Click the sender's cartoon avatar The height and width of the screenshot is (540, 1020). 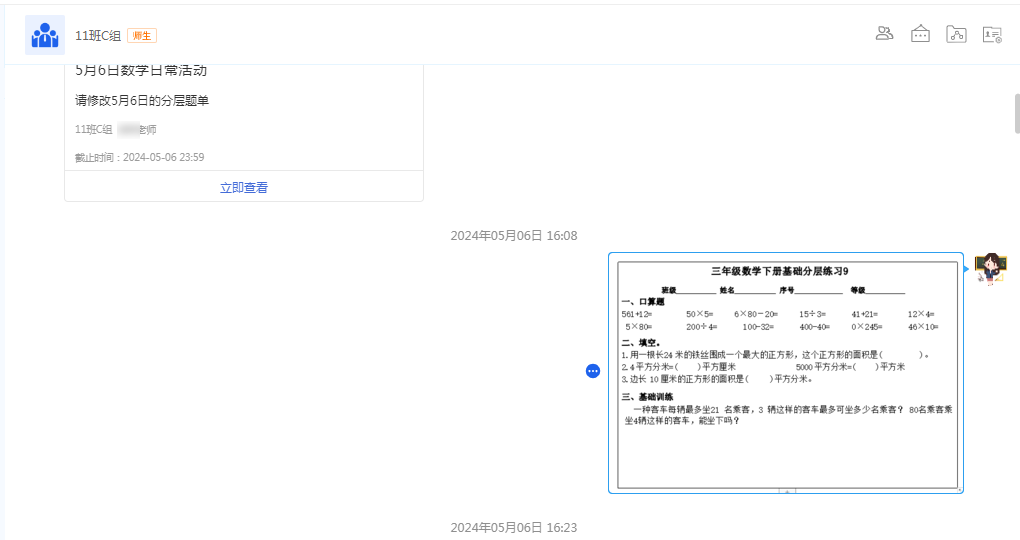coord(990,269)
